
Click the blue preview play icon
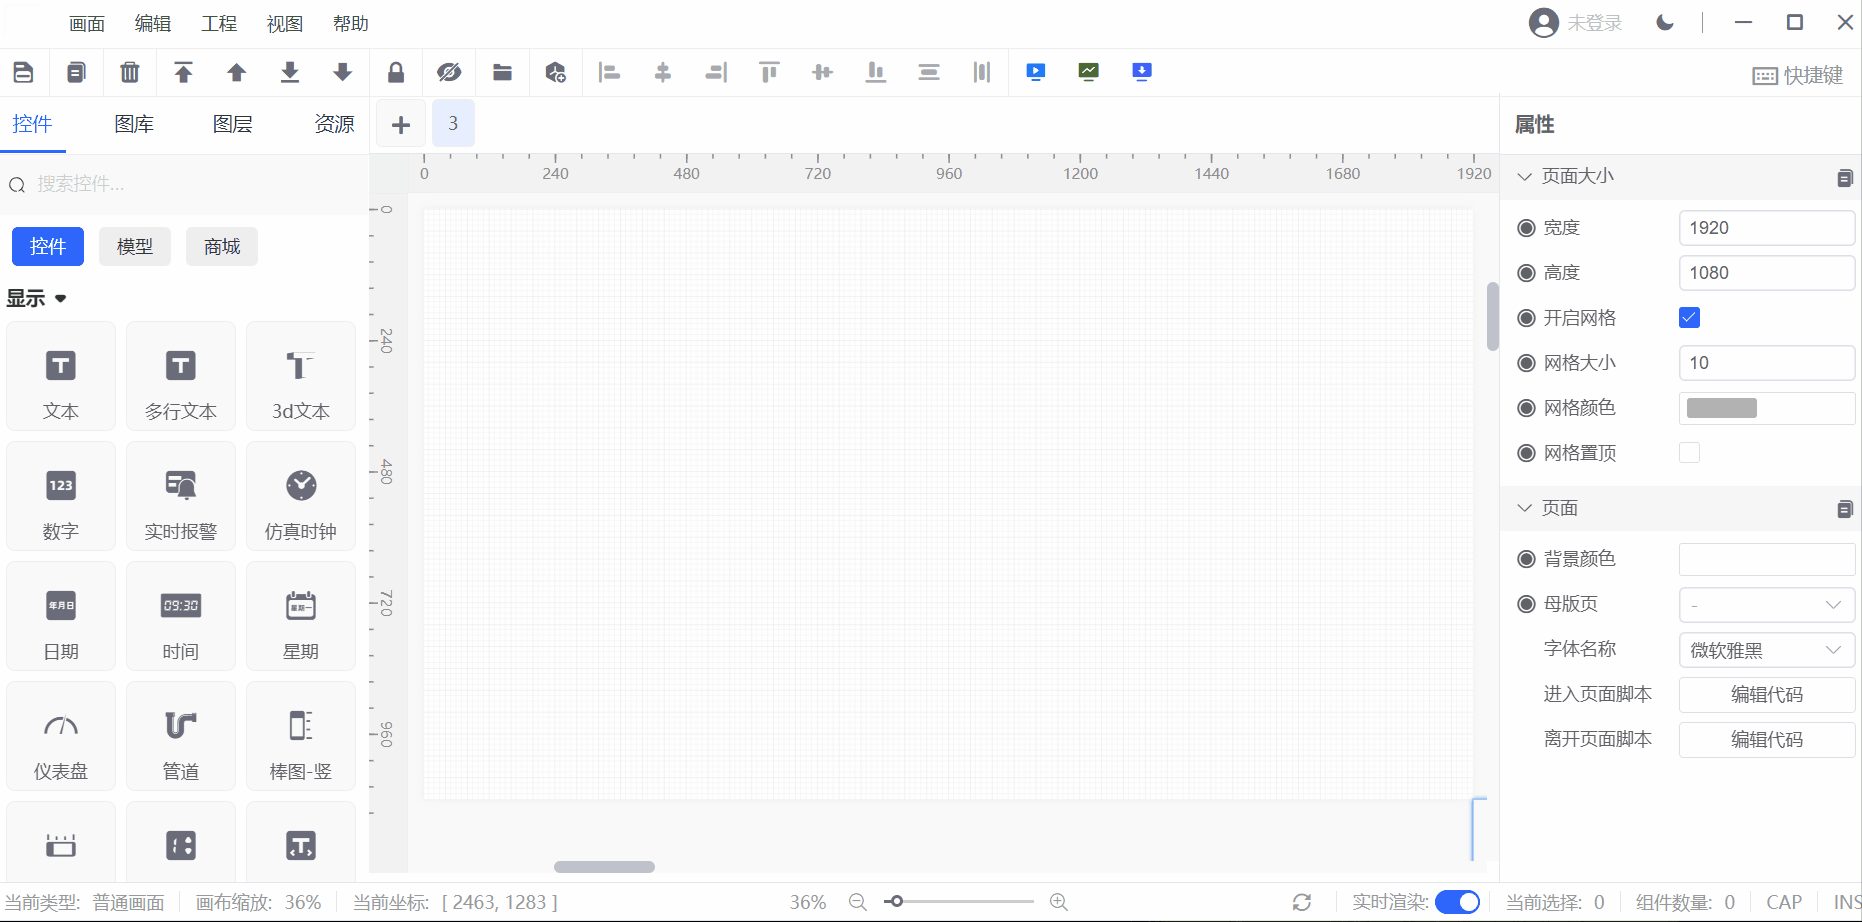click(1036, 72)
